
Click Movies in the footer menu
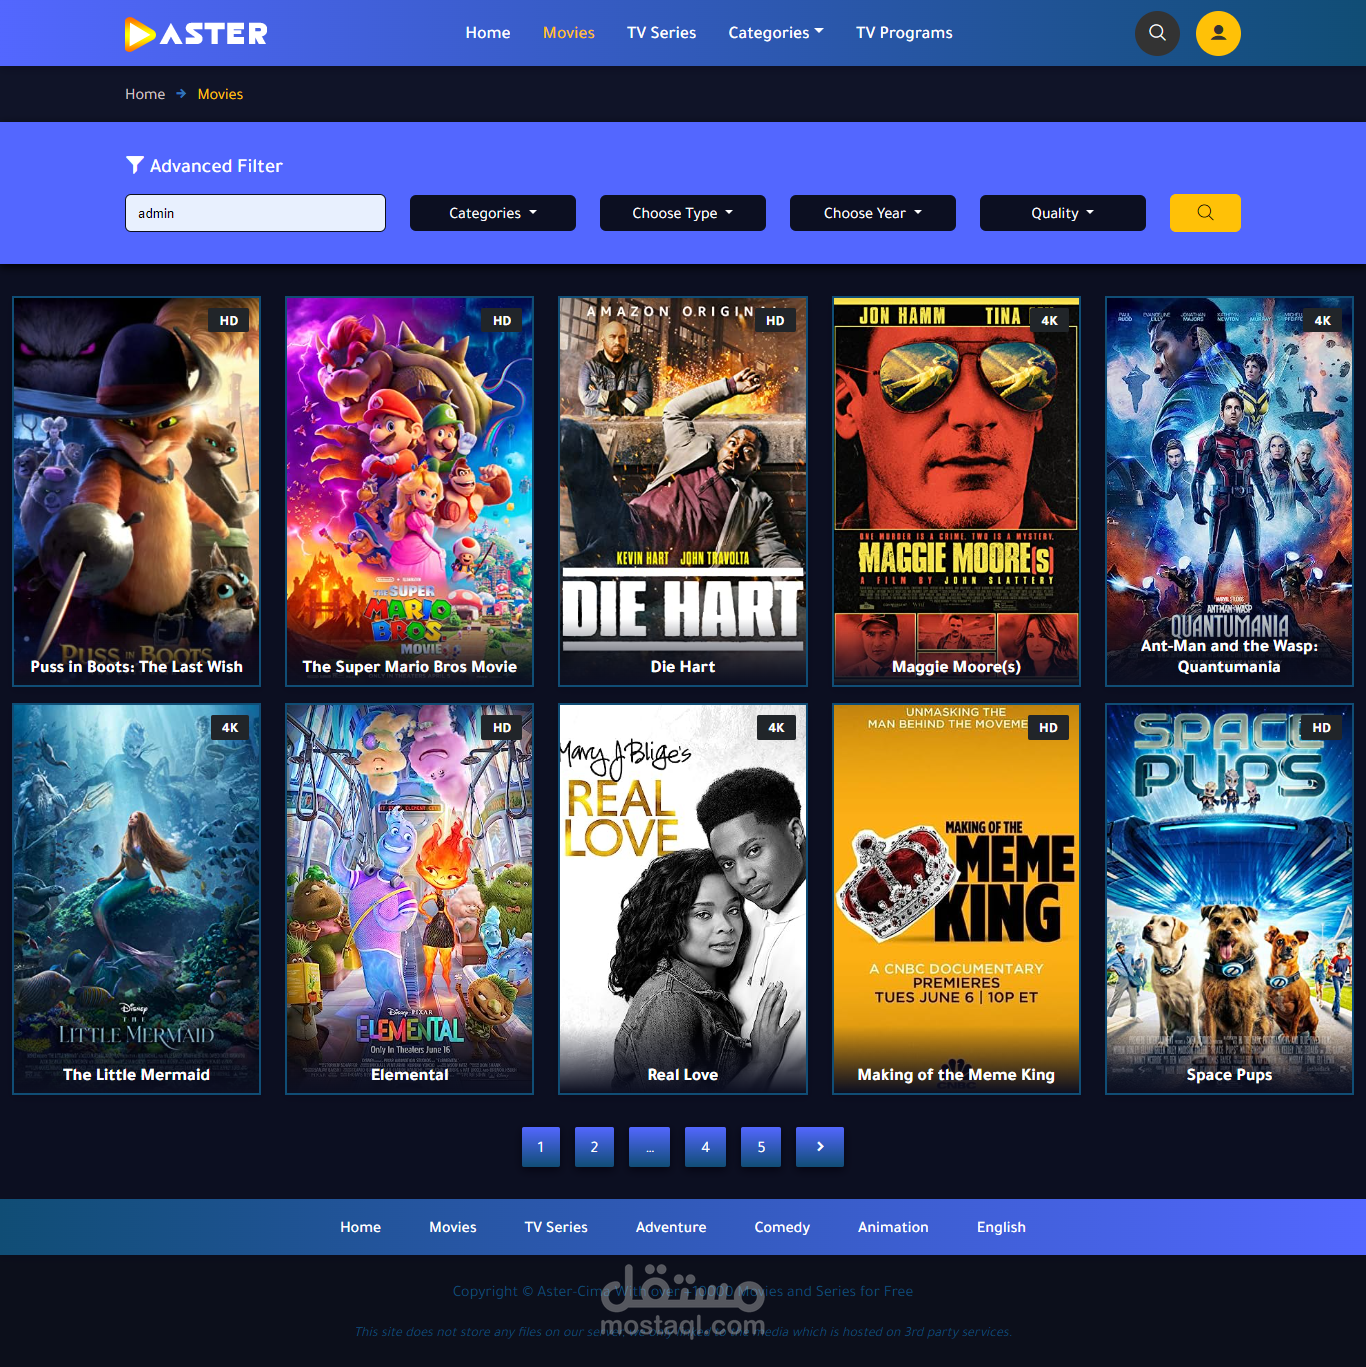(453, 1227)
